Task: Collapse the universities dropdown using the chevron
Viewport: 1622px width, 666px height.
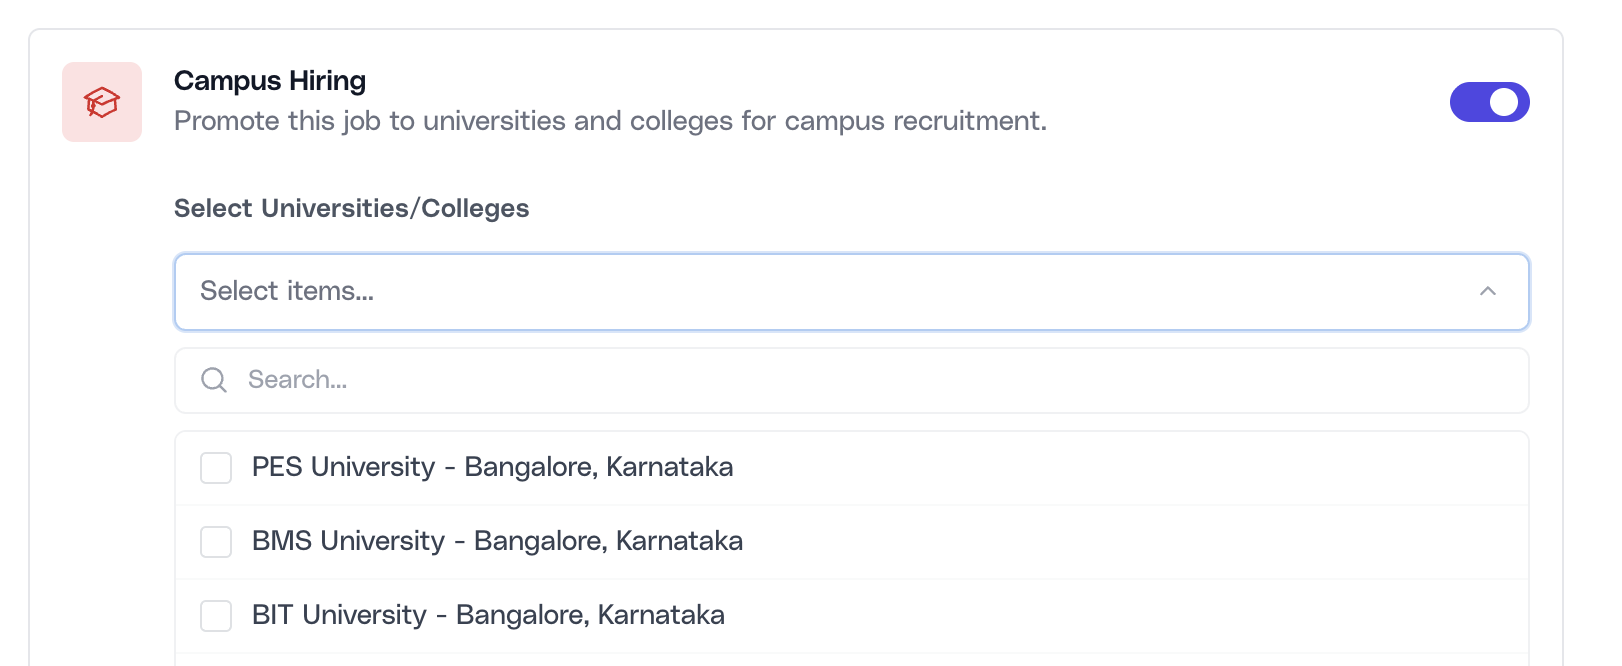Action: click(1487, 291)
